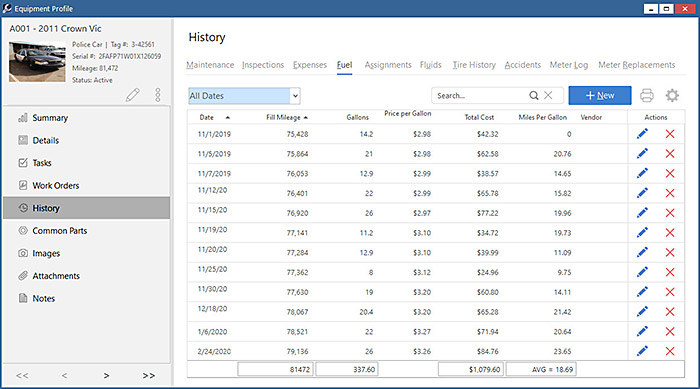This screenshot has height=389, width=700.
Task: Edit the 12/18/20 fuel entry
Action: point(642,311)
